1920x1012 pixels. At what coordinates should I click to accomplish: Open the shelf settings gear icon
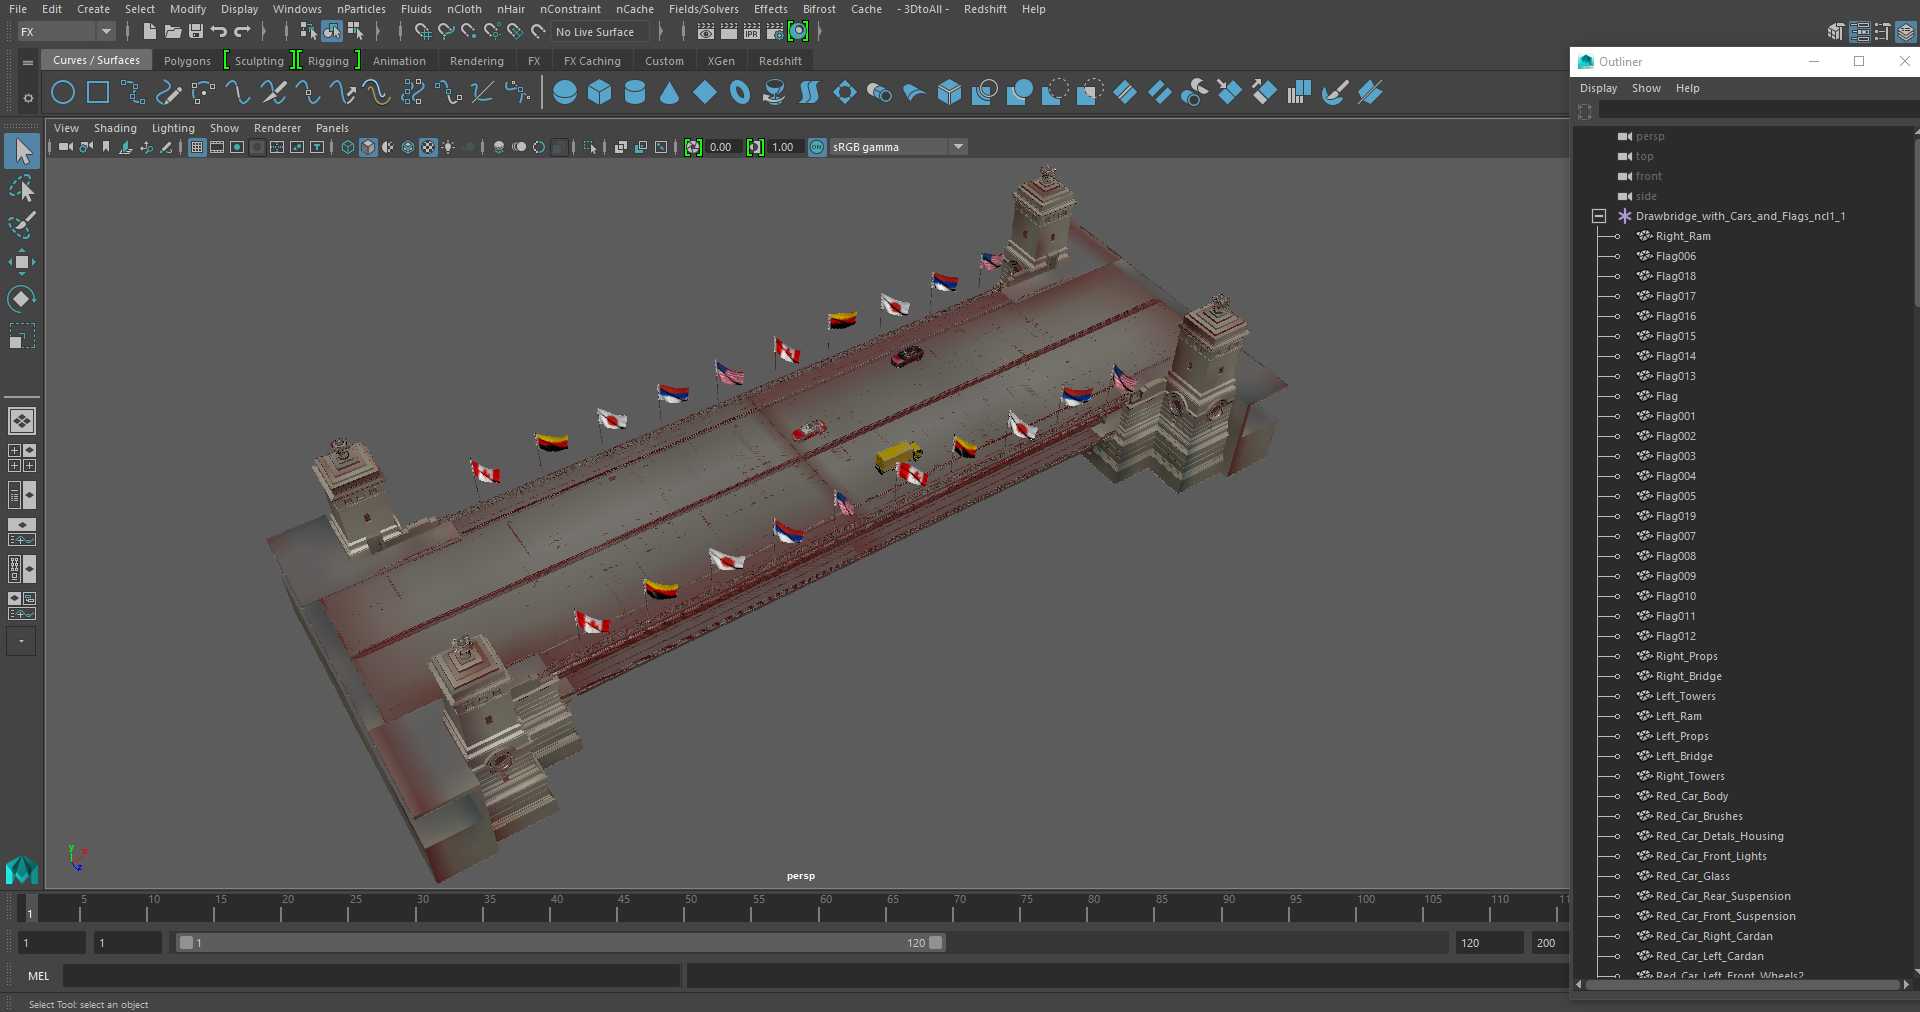coord(28,98)
